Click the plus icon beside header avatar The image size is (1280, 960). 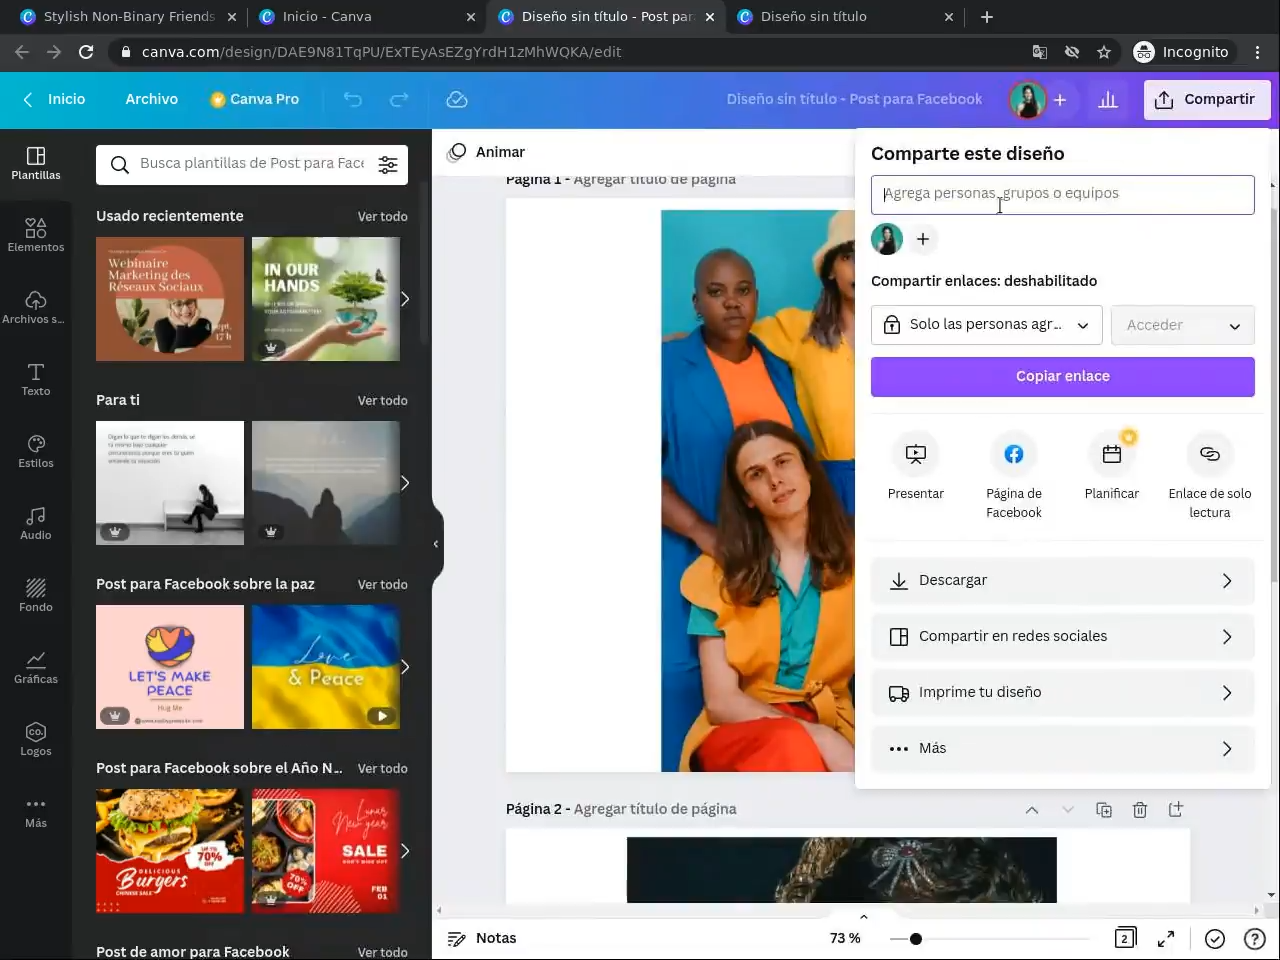pos(1060,100)
